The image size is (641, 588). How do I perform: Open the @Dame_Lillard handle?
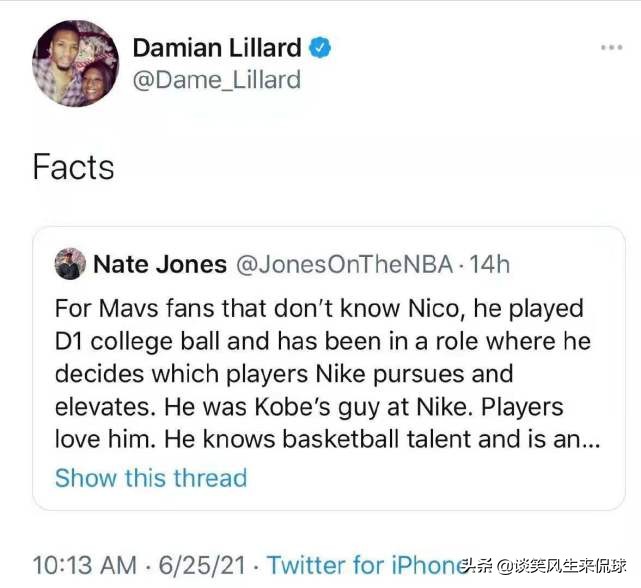pos(216,79)
